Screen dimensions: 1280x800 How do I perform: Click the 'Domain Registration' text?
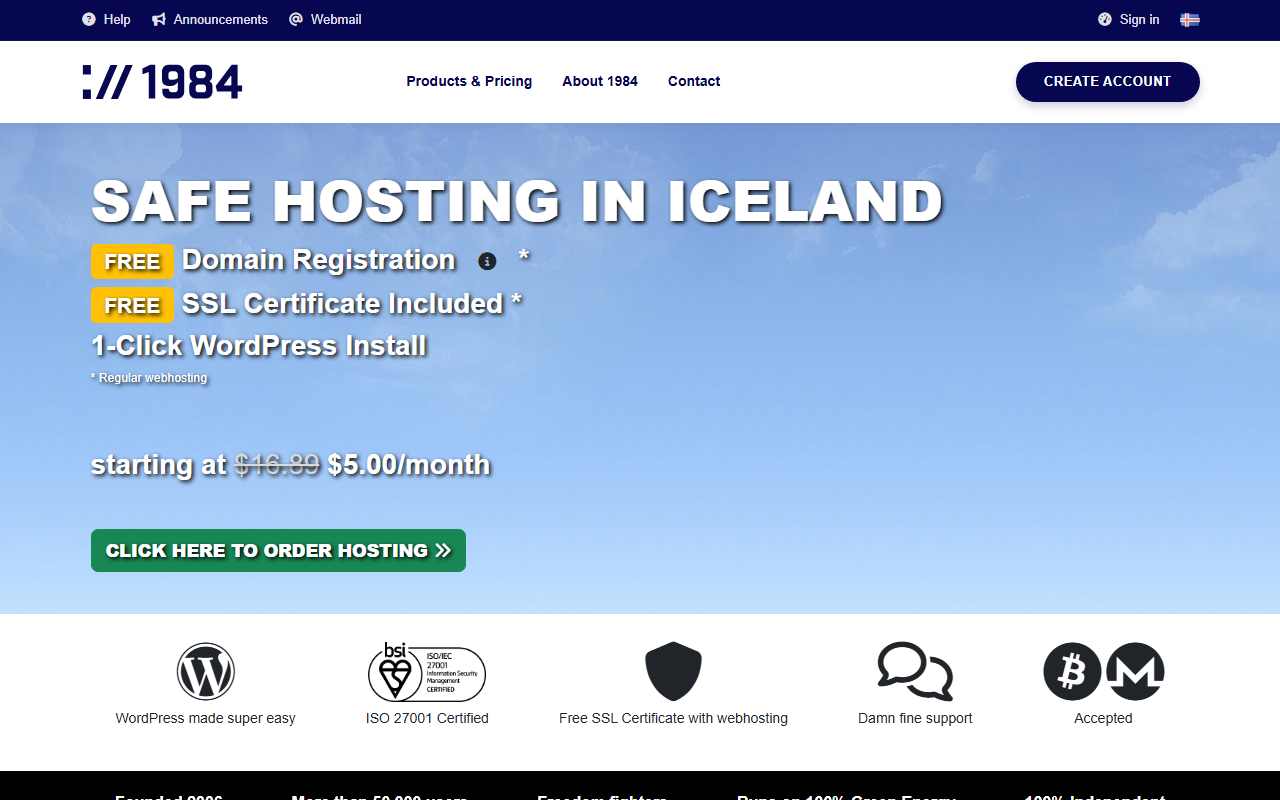(319, 260)
